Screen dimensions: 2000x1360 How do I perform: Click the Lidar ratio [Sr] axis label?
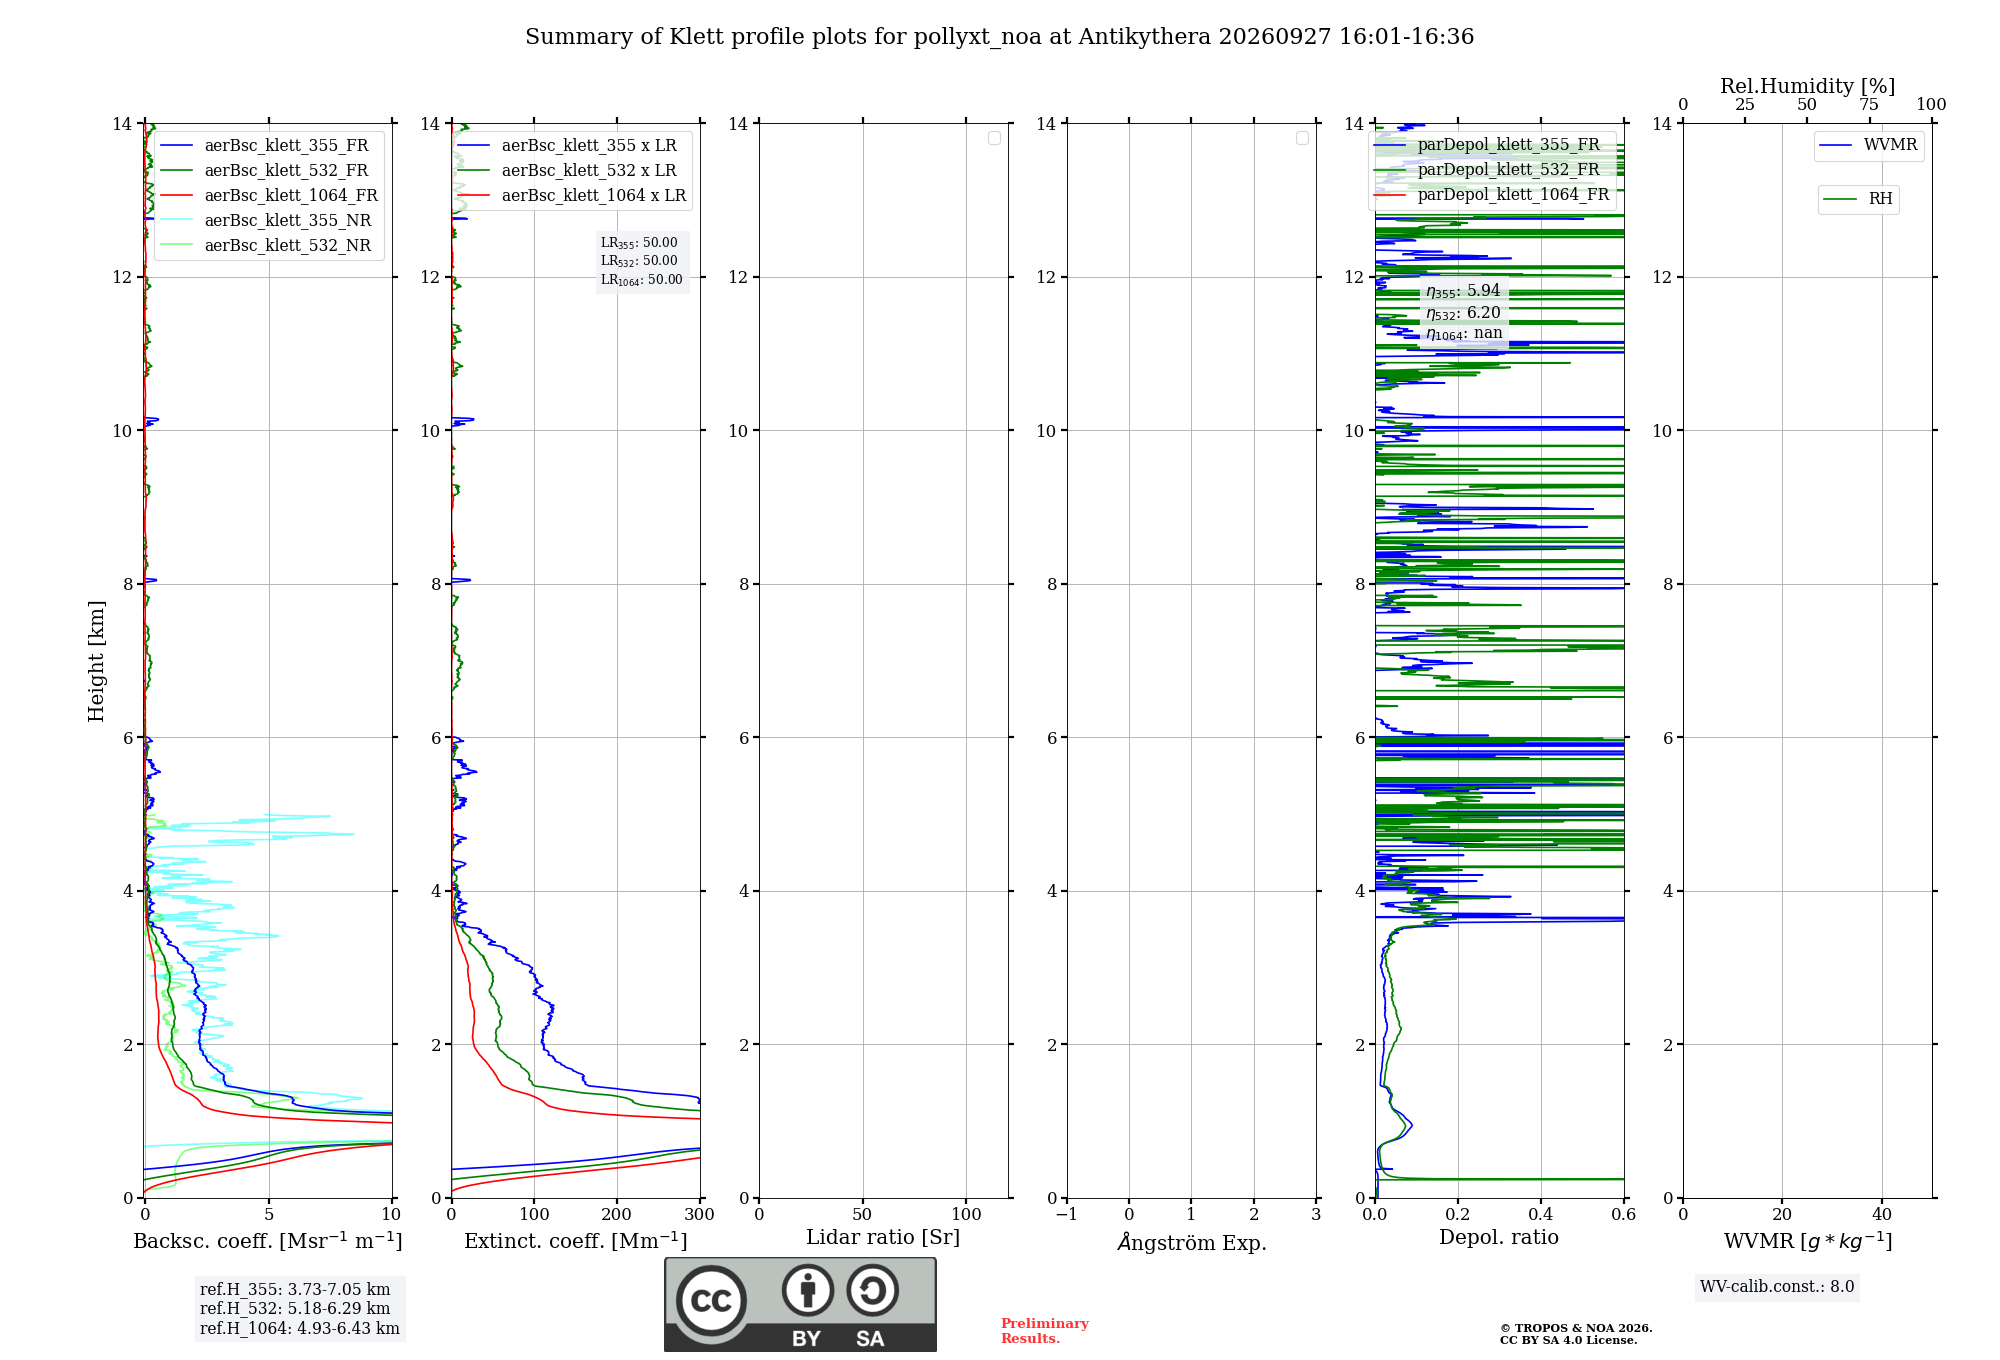[x=883, y=1238]
